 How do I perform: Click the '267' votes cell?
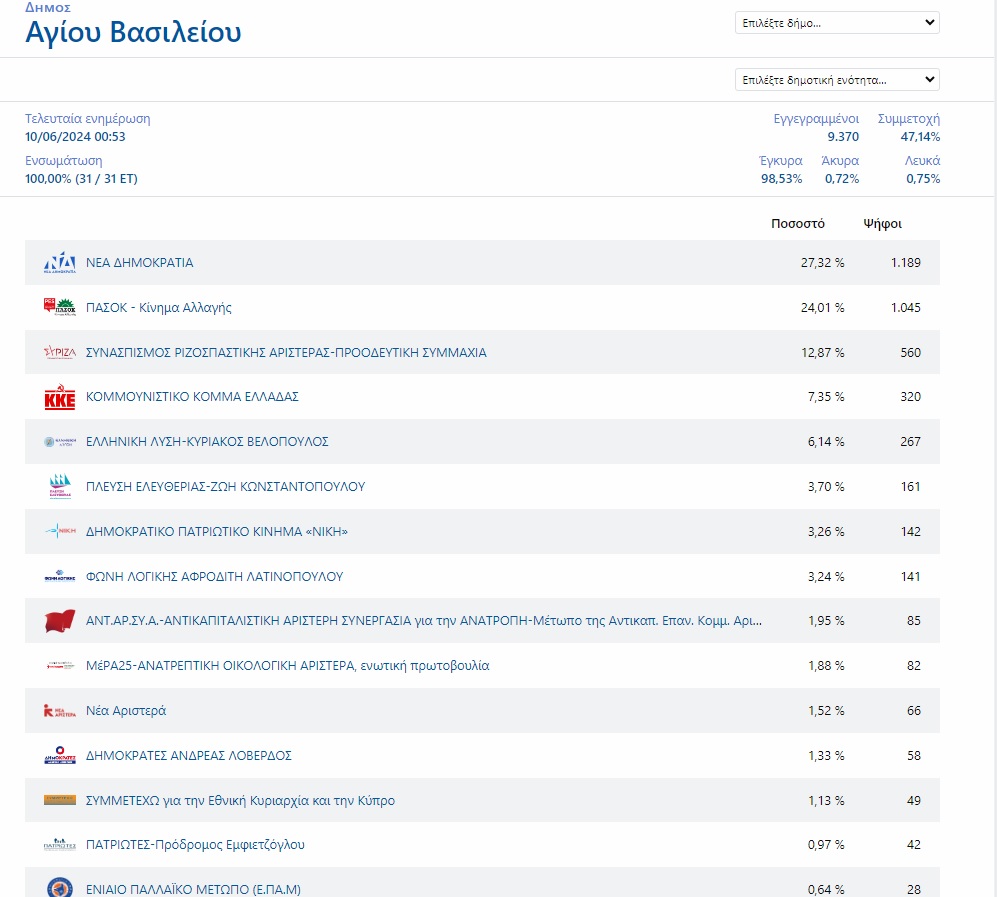[911, 442]
